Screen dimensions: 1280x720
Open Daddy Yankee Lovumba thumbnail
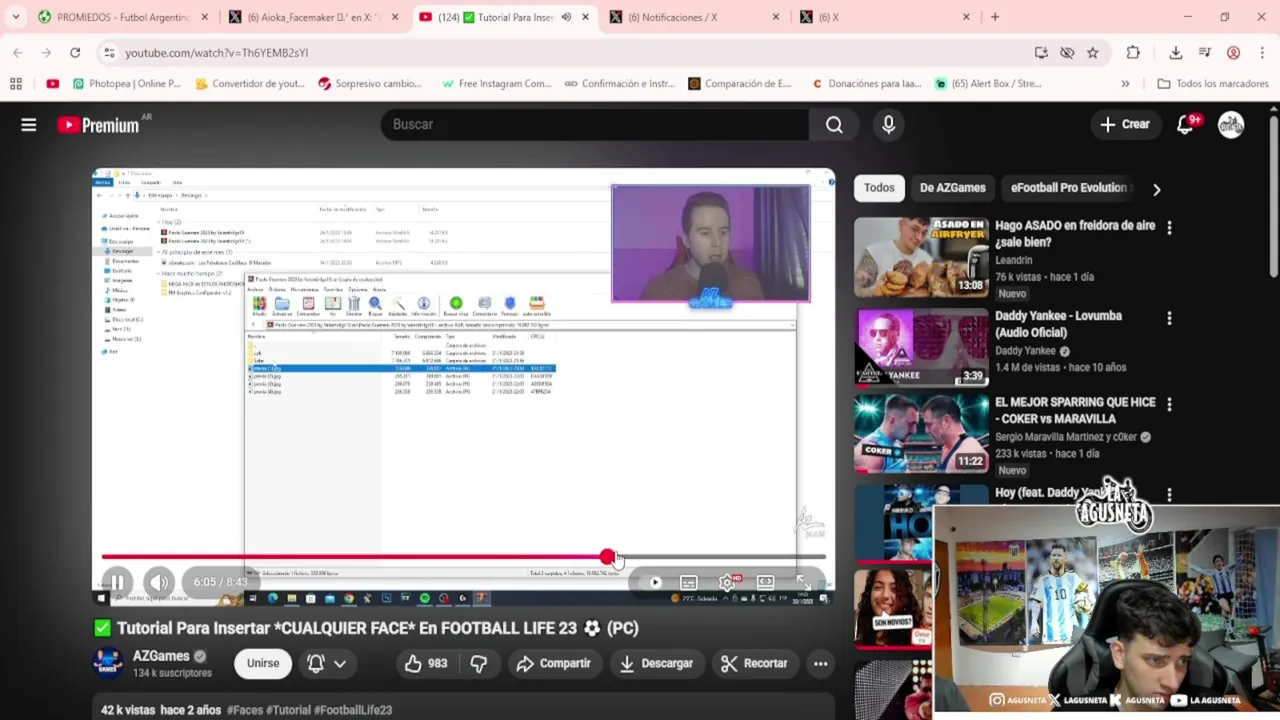921,347
